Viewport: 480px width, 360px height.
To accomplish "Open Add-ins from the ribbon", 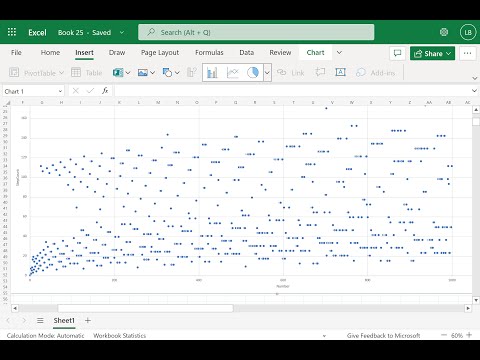I will pos(375,73).
